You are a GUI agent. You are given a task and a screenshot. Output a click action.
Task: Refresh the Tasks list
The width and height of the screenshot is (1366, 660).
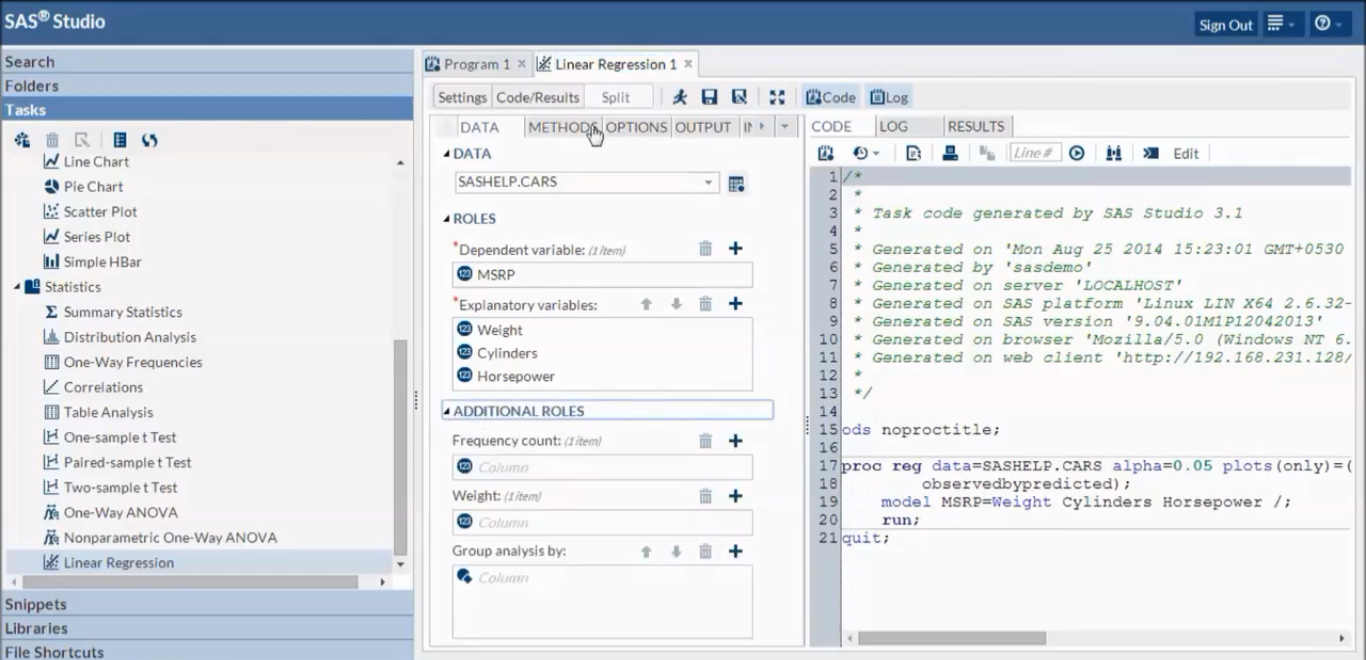pos(149,140)
